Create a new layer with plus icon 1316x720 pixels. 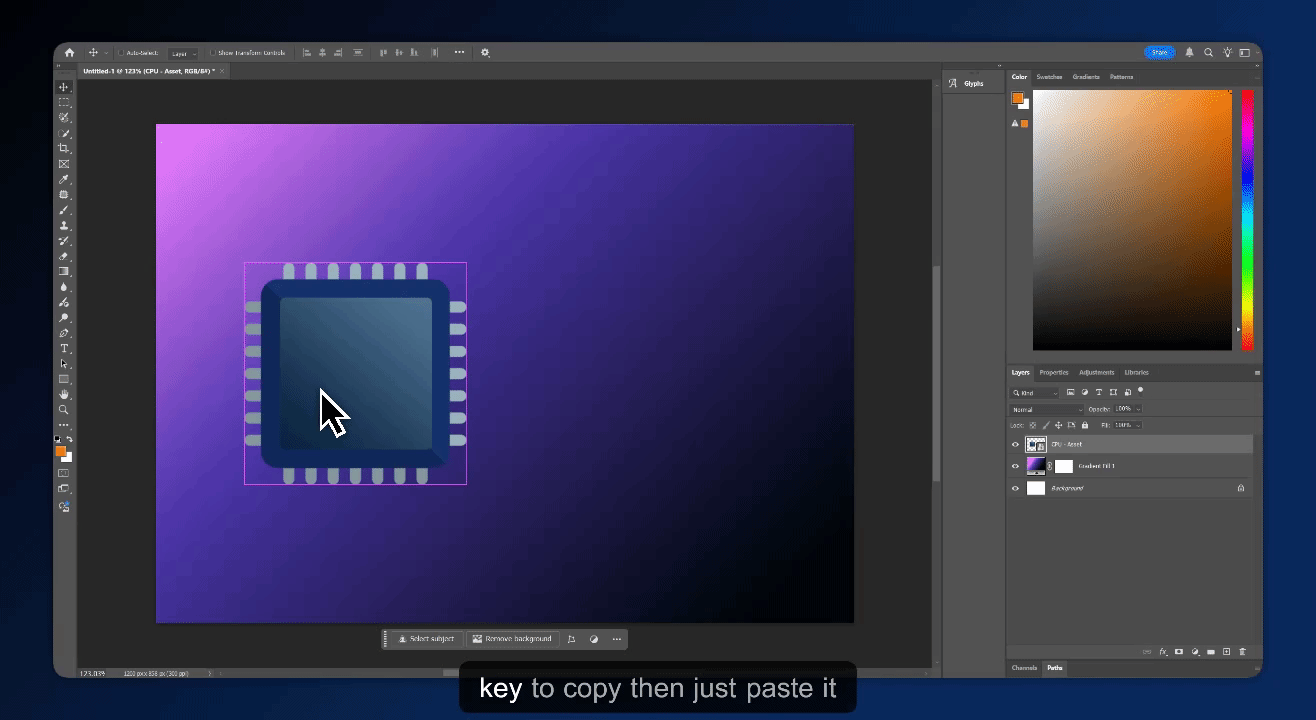[1226, 652]
